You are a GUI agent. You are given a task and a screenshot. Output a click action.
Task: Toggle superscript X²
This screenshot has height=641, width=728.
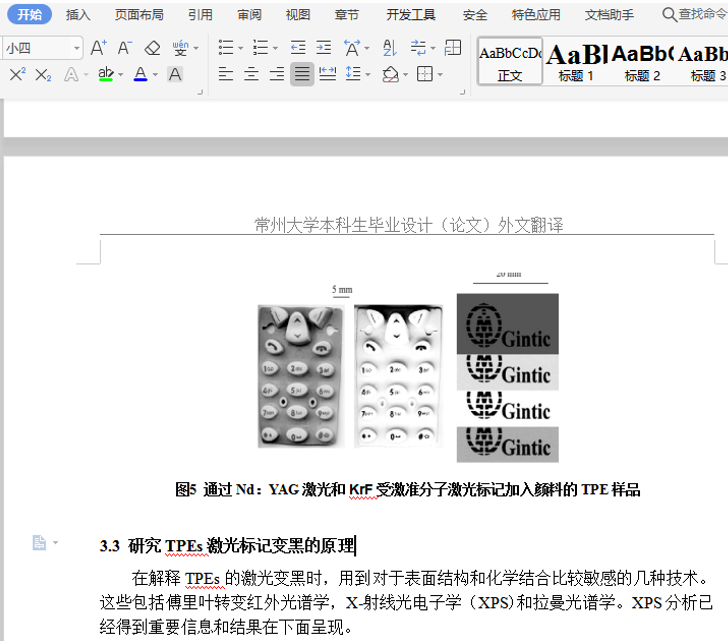click(18, 74)
